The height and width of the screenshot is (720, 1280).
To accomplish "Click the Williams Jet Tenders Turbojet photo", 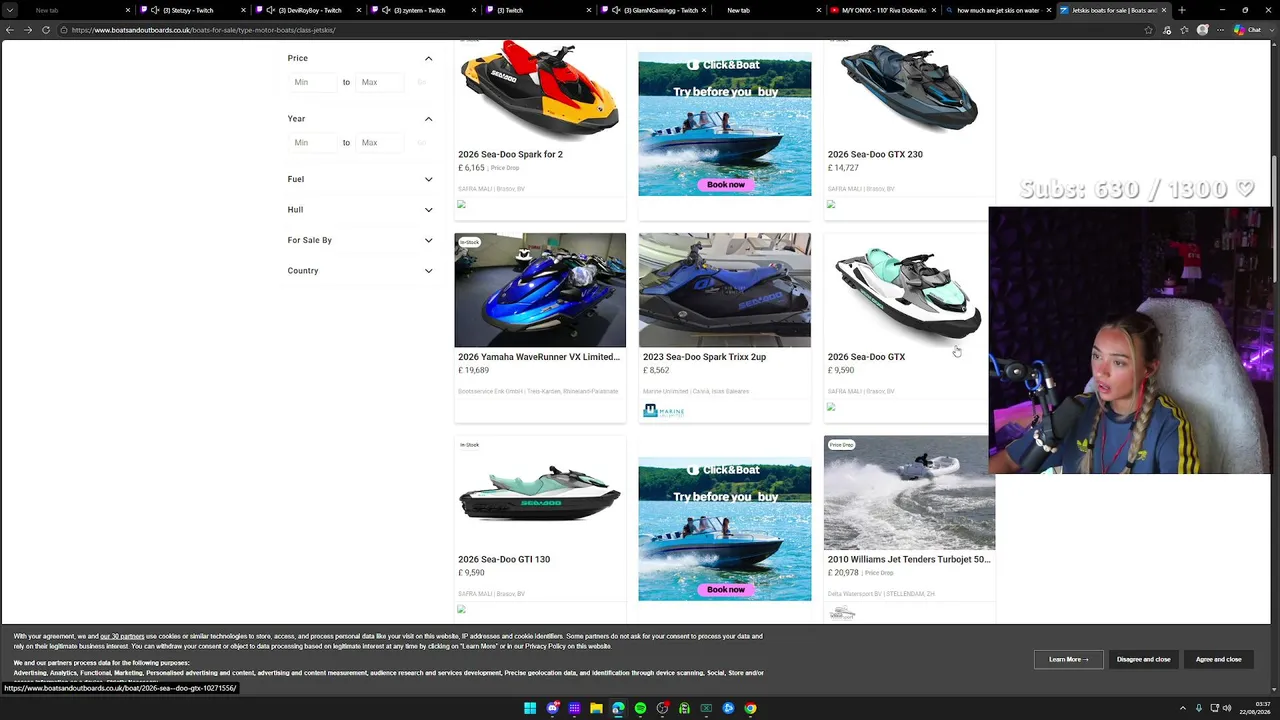I will tap(909, 493).
